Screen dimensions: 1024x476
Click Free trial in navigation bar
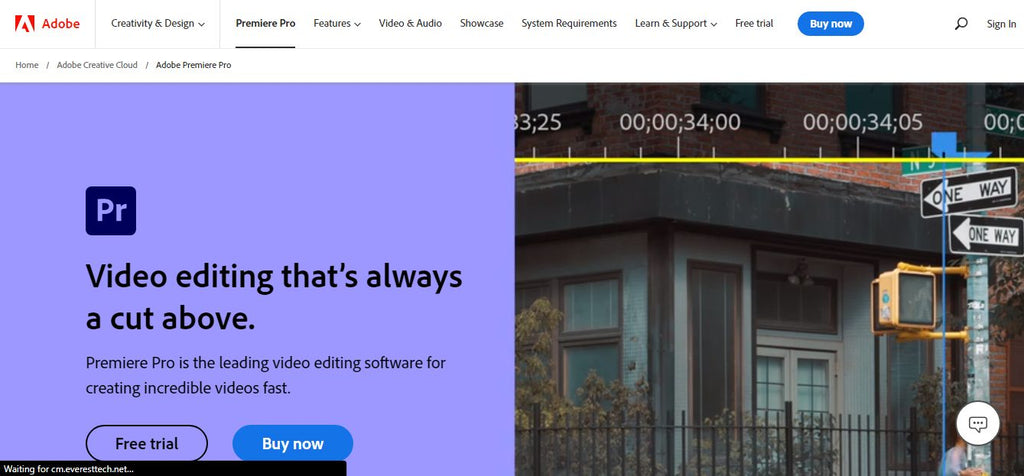coord(754,24)
